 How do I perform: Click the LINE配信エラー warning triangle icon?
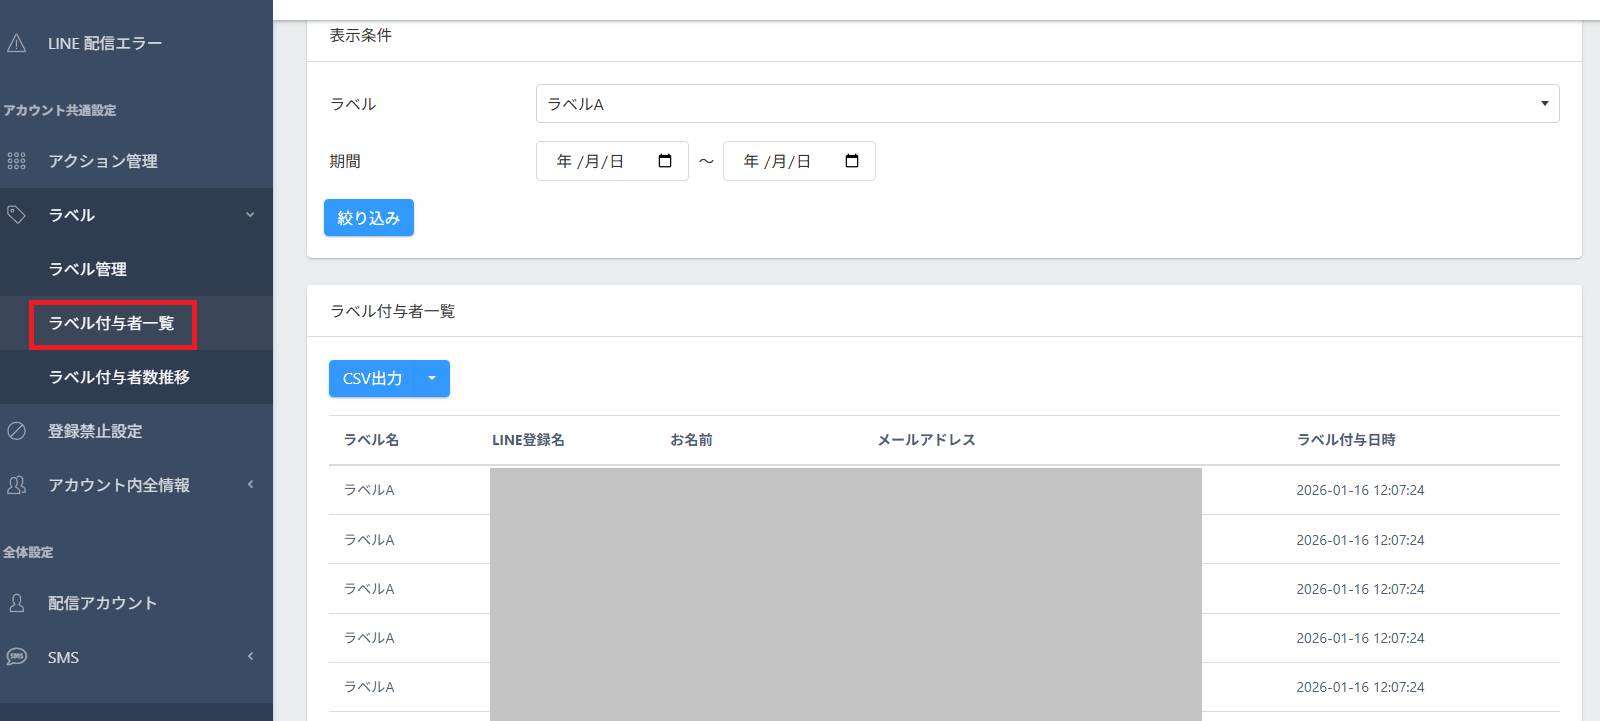[17, 43]
